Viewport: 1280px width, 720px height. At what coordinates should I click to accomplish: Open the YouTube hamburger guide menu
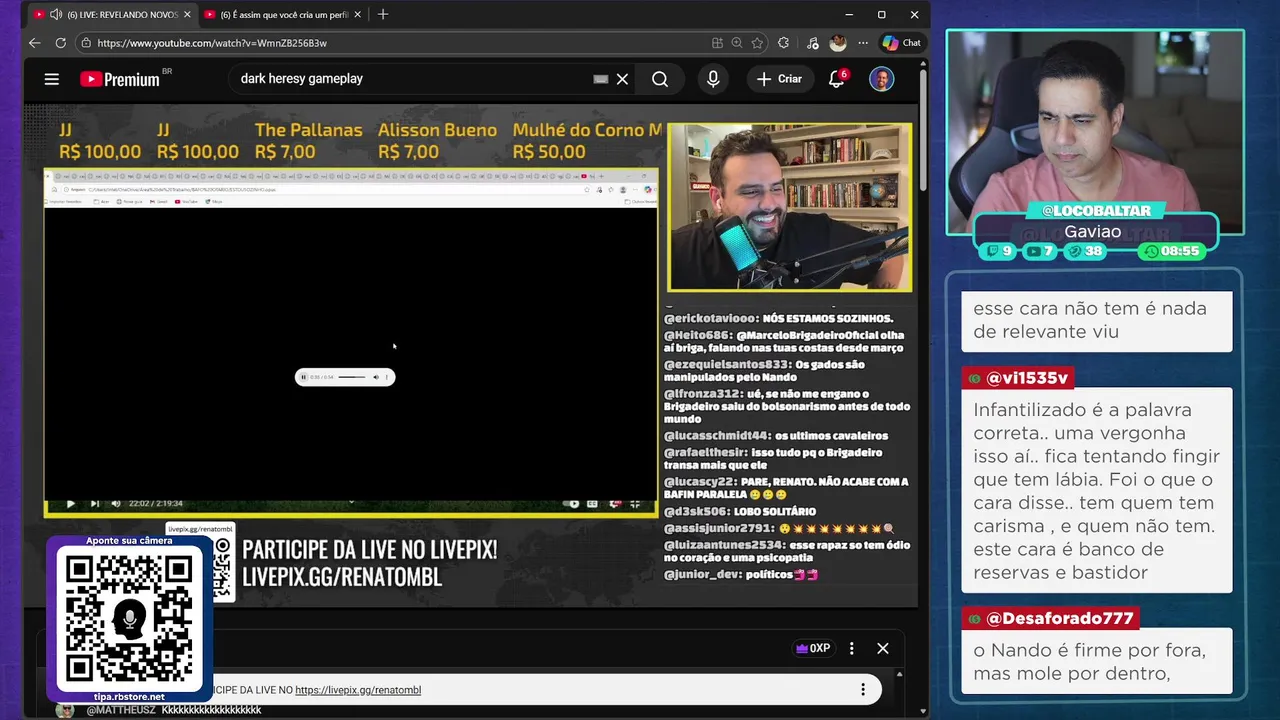tap(52, 79)
